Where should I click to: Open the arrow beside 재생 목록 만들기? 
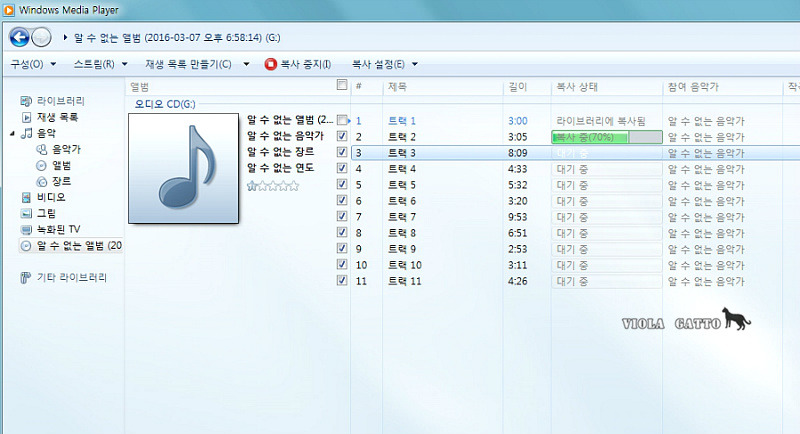pyautogui.click(x=246, y=64)
